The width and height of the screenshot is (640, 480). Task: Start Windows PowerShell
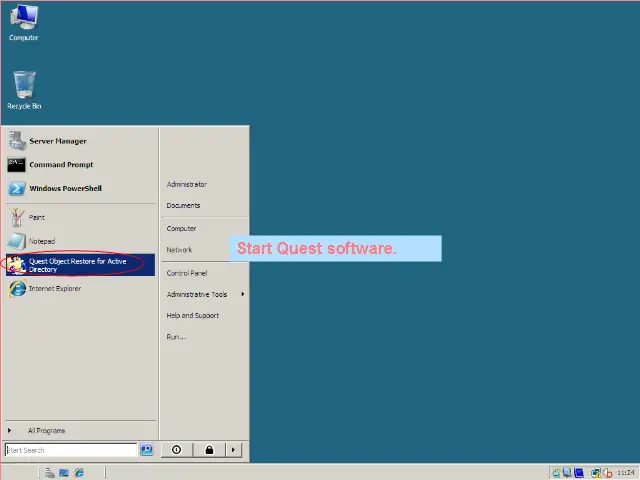pos(64,188)
